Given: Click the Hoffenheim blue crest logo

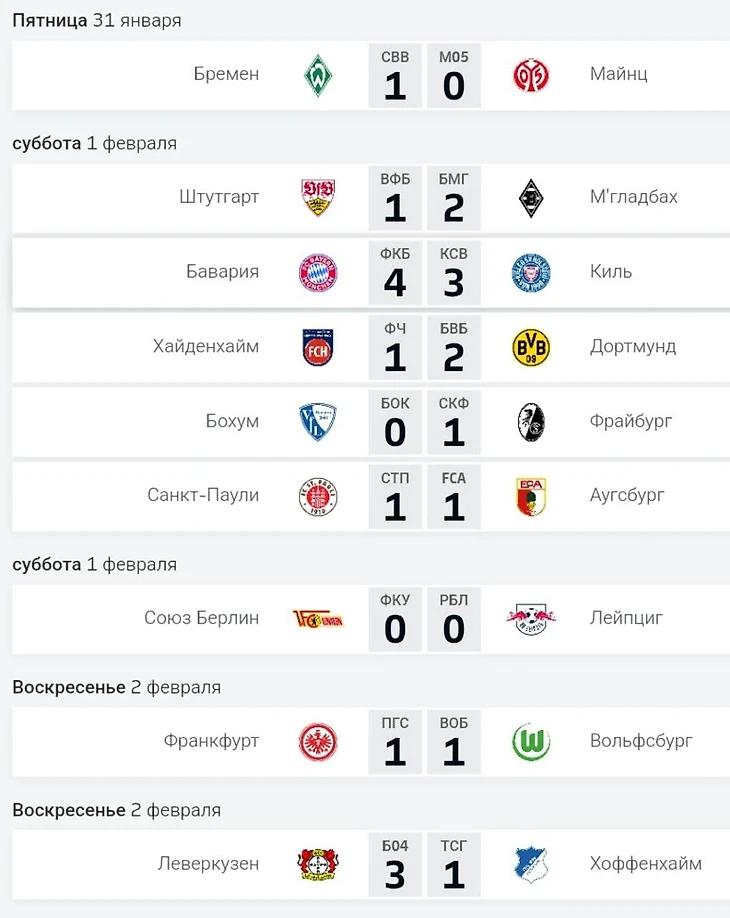Looking at the screenshot, I should 531,864.
